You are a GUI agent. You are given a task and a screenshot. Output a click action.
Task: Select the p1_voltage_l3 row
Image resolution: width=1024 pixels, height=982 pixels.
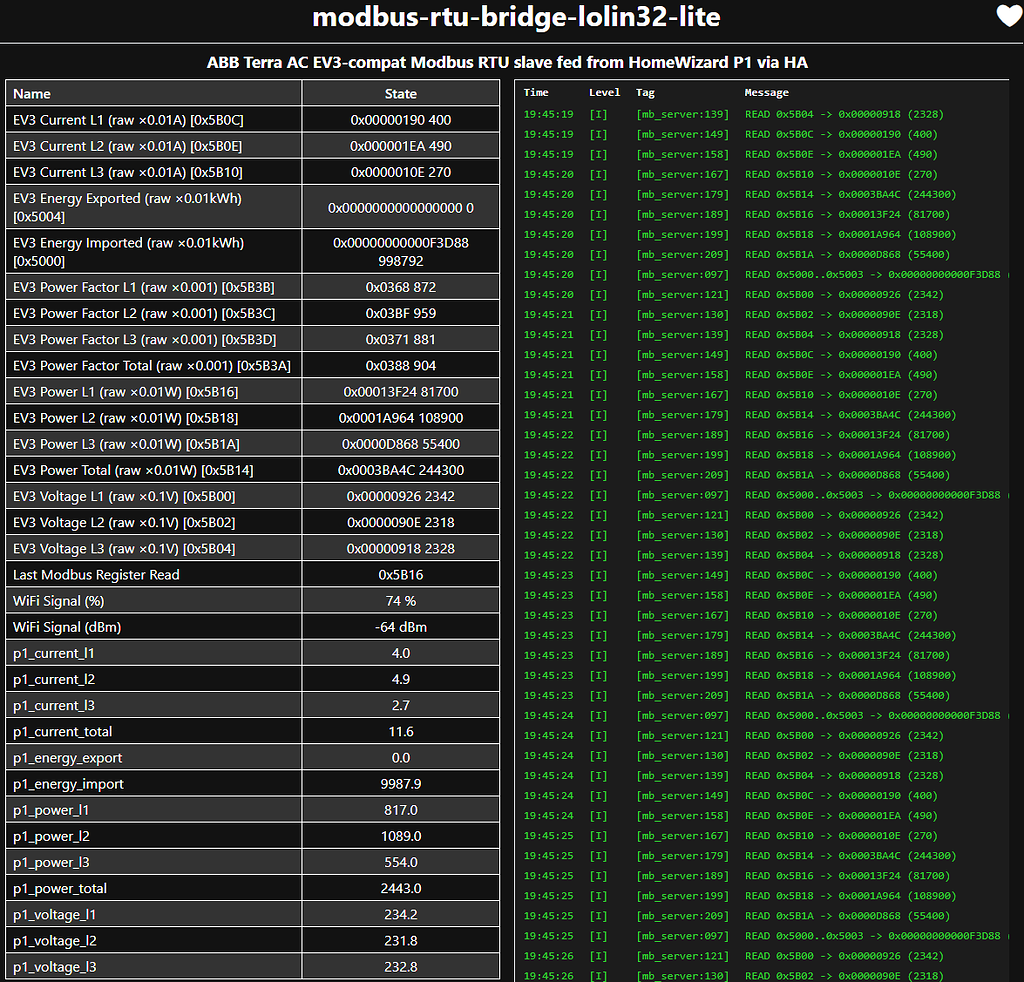click(x=253, y=966)
